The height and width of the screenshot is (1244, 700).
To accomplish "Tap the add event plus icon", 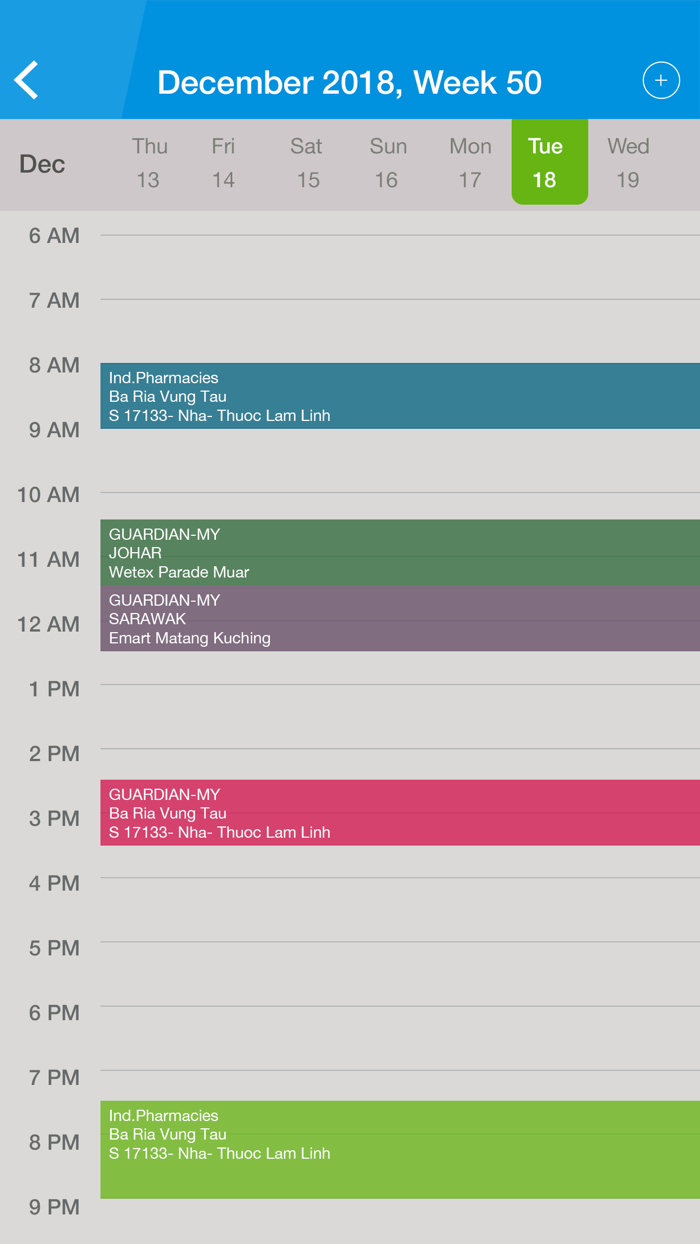I will click(660, 80).
